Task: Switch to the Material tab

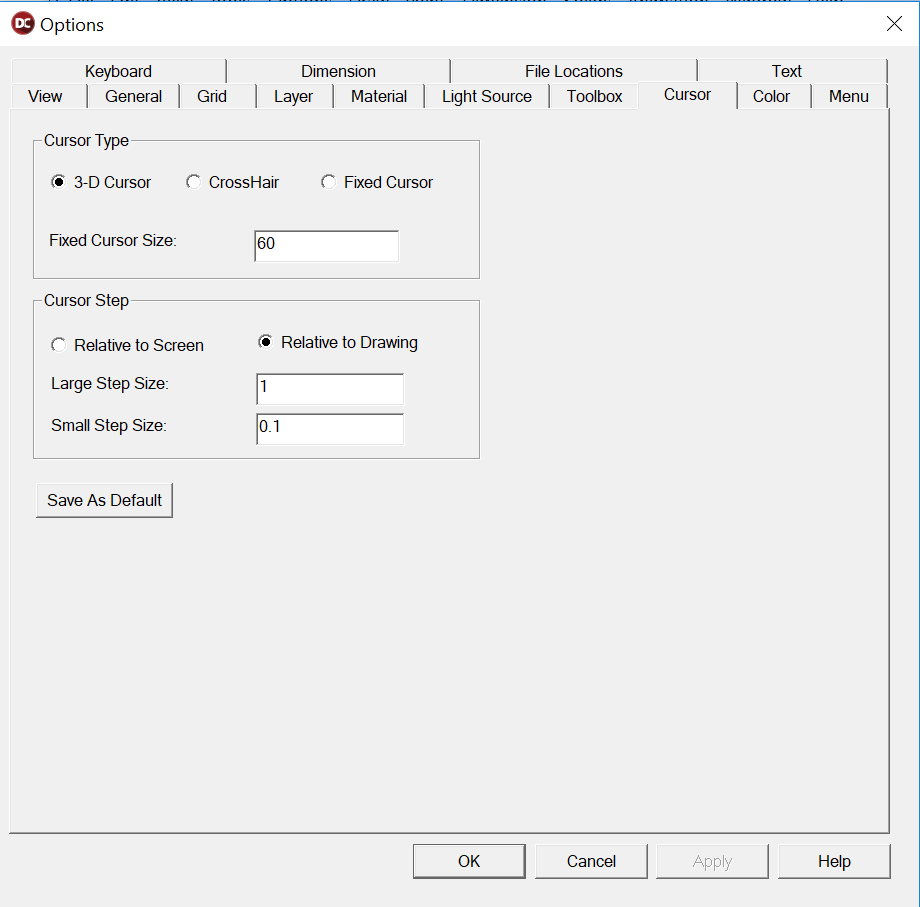Action: [x=379, y=96]
